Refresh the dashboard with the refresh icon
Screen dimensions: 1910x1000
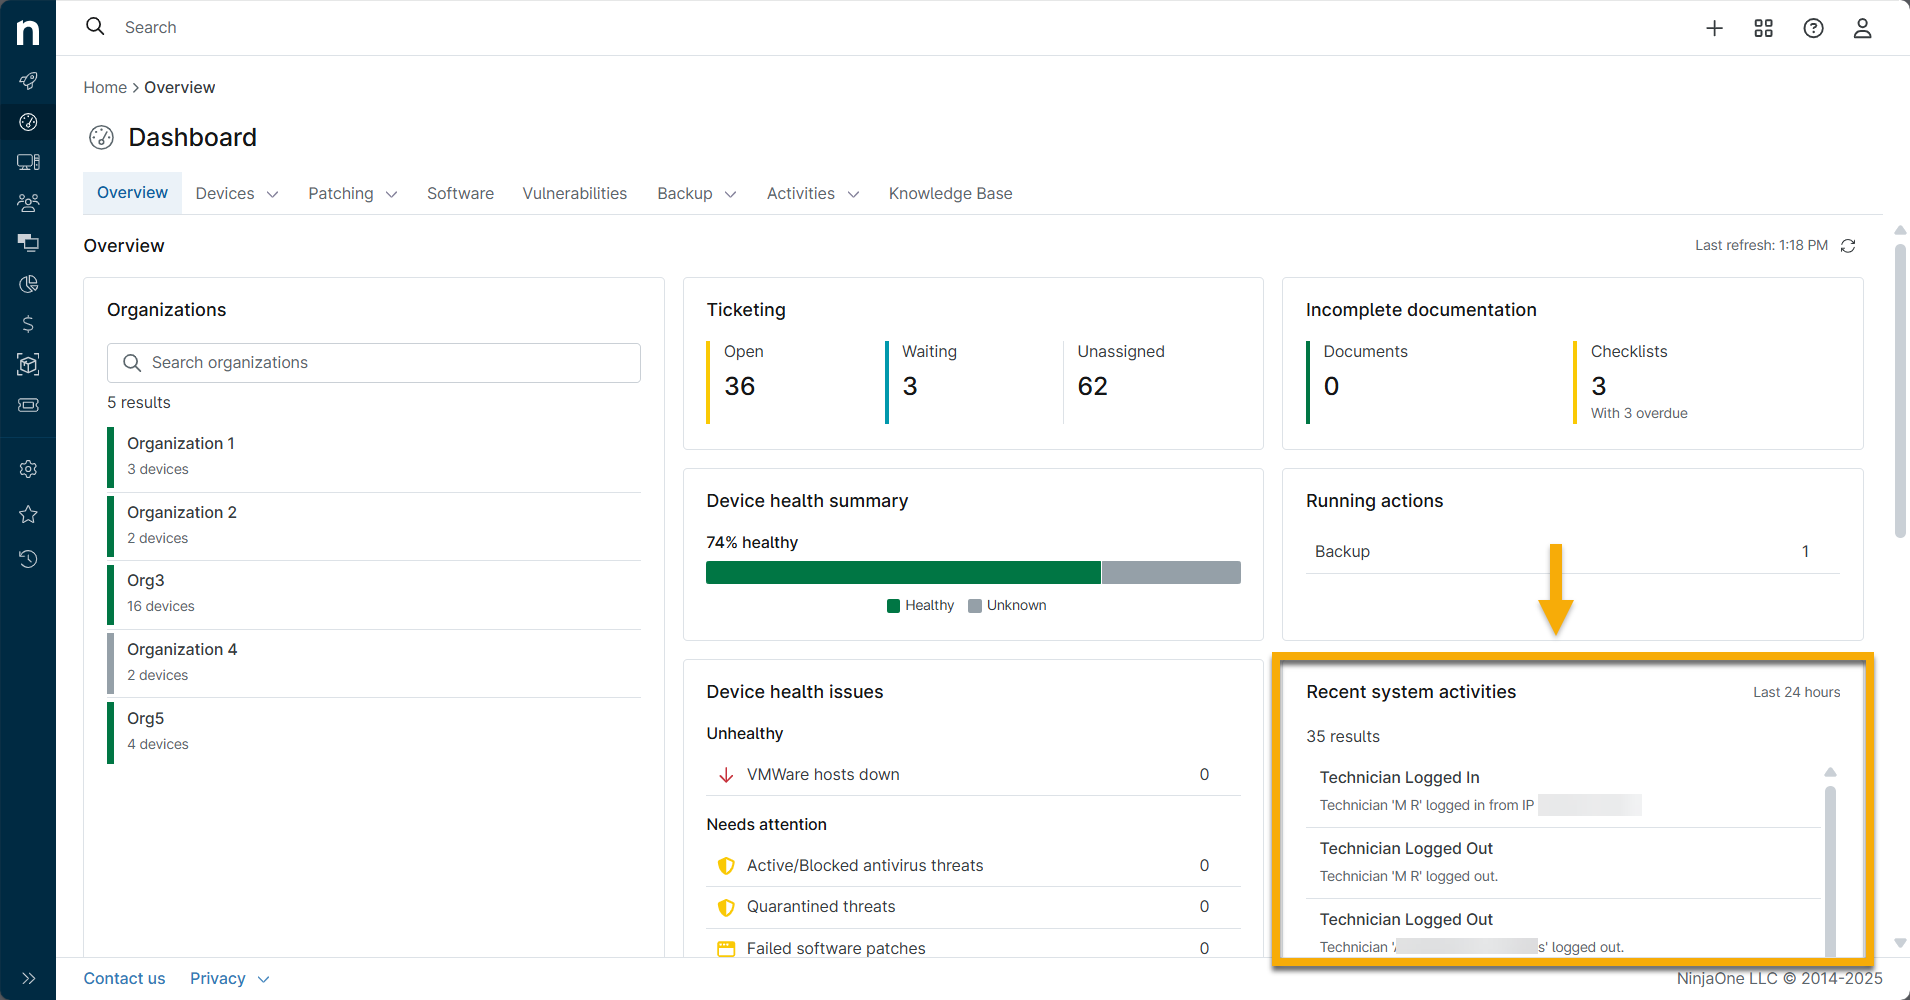coord(1848,245)
